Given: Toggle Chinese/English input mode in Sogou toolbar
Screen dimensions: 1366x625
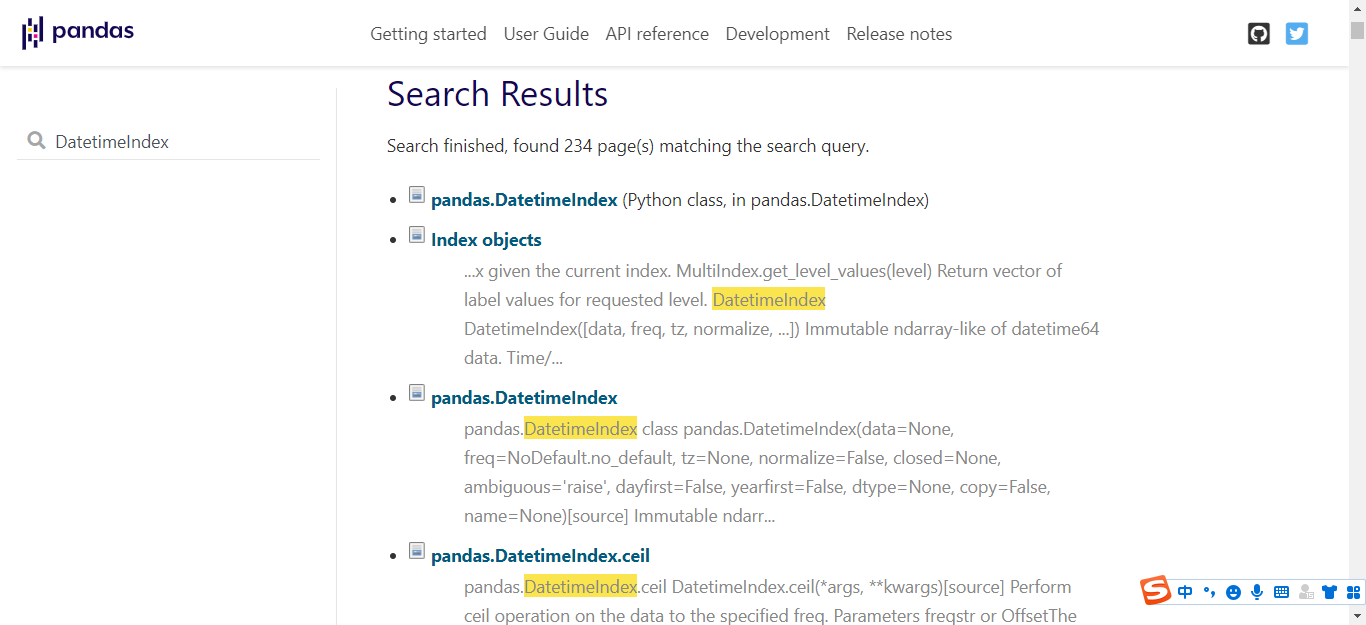Looking at the screenshot, I should tap(1184, 591).
